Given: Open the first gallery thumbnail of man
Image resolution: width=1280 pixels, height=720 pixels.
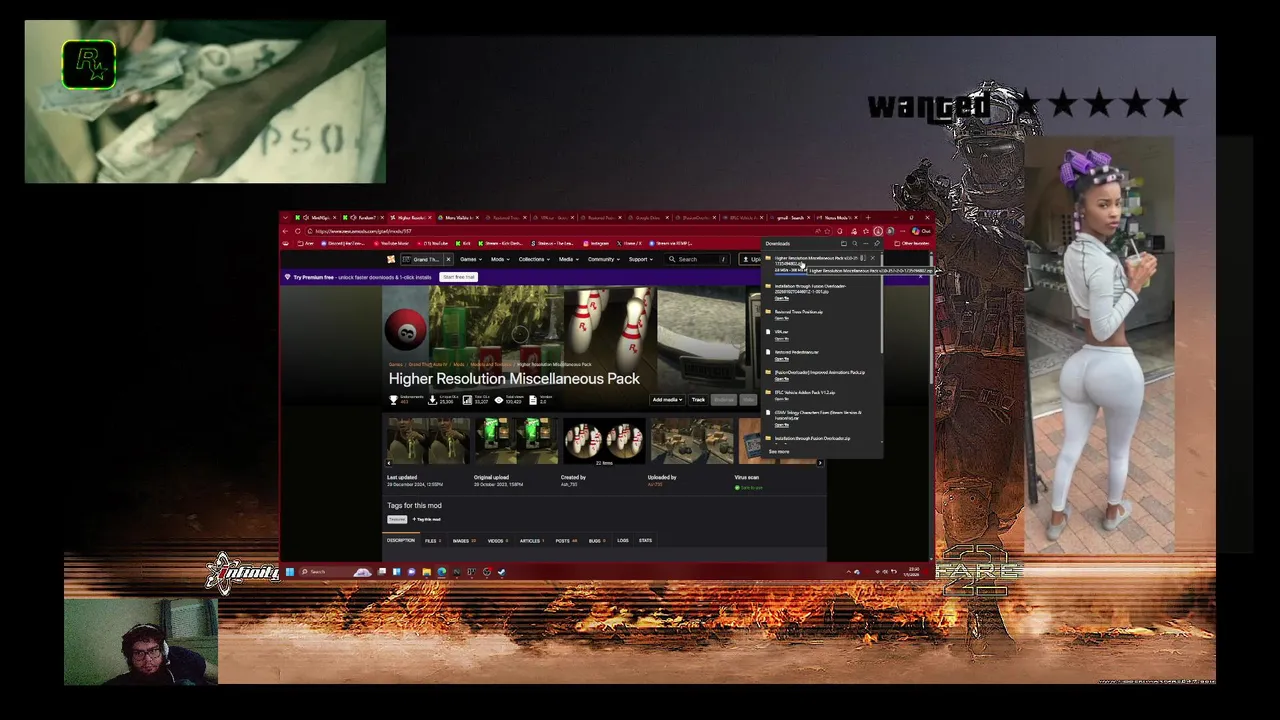Looking at the screenshot, I should 428,440.
